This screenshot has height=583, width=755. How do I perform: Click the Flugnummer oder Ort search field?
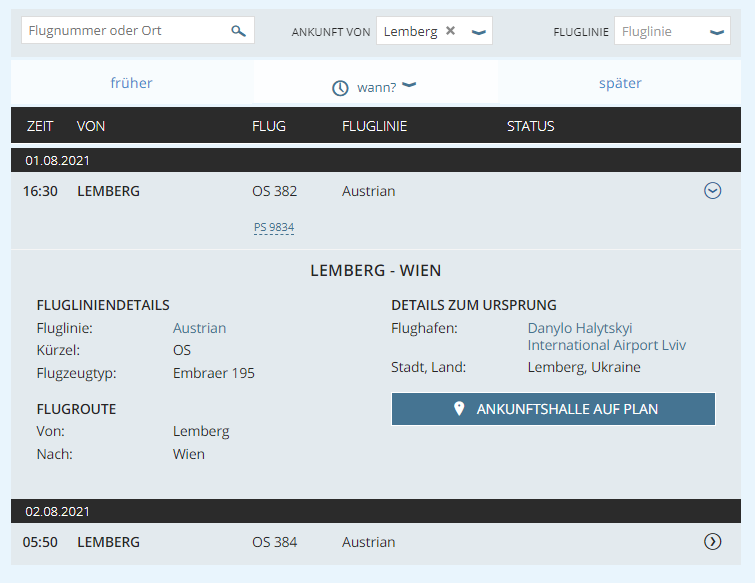click(125, 31)
